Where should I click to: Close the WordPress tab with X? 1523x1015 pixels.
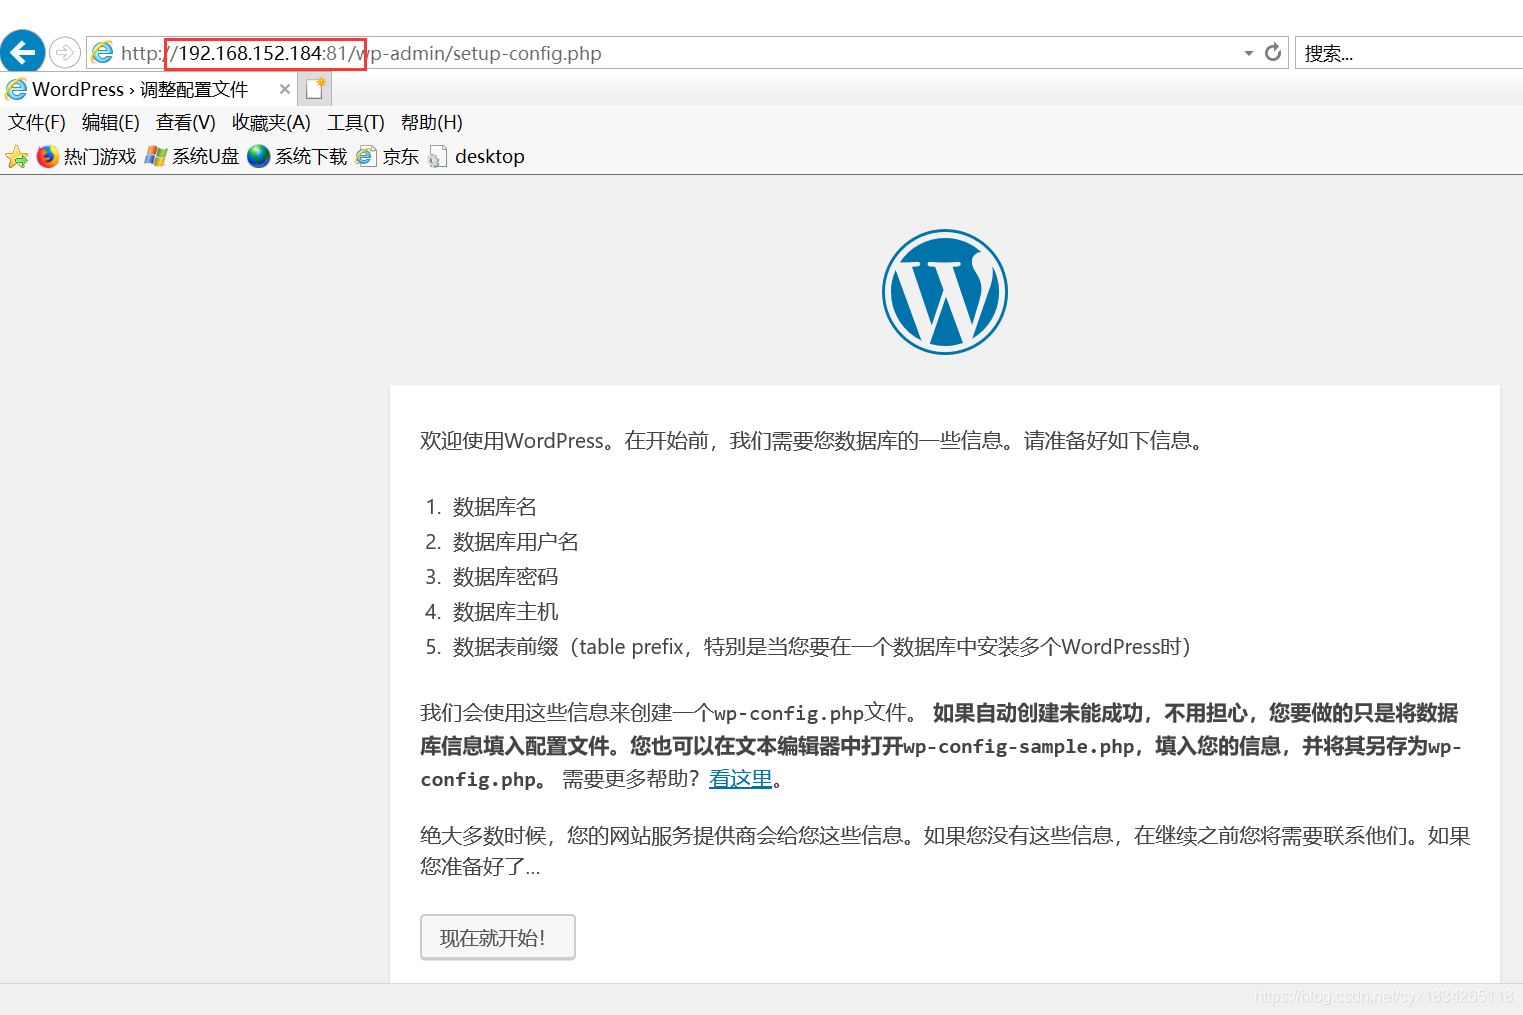tap(285, 89)
